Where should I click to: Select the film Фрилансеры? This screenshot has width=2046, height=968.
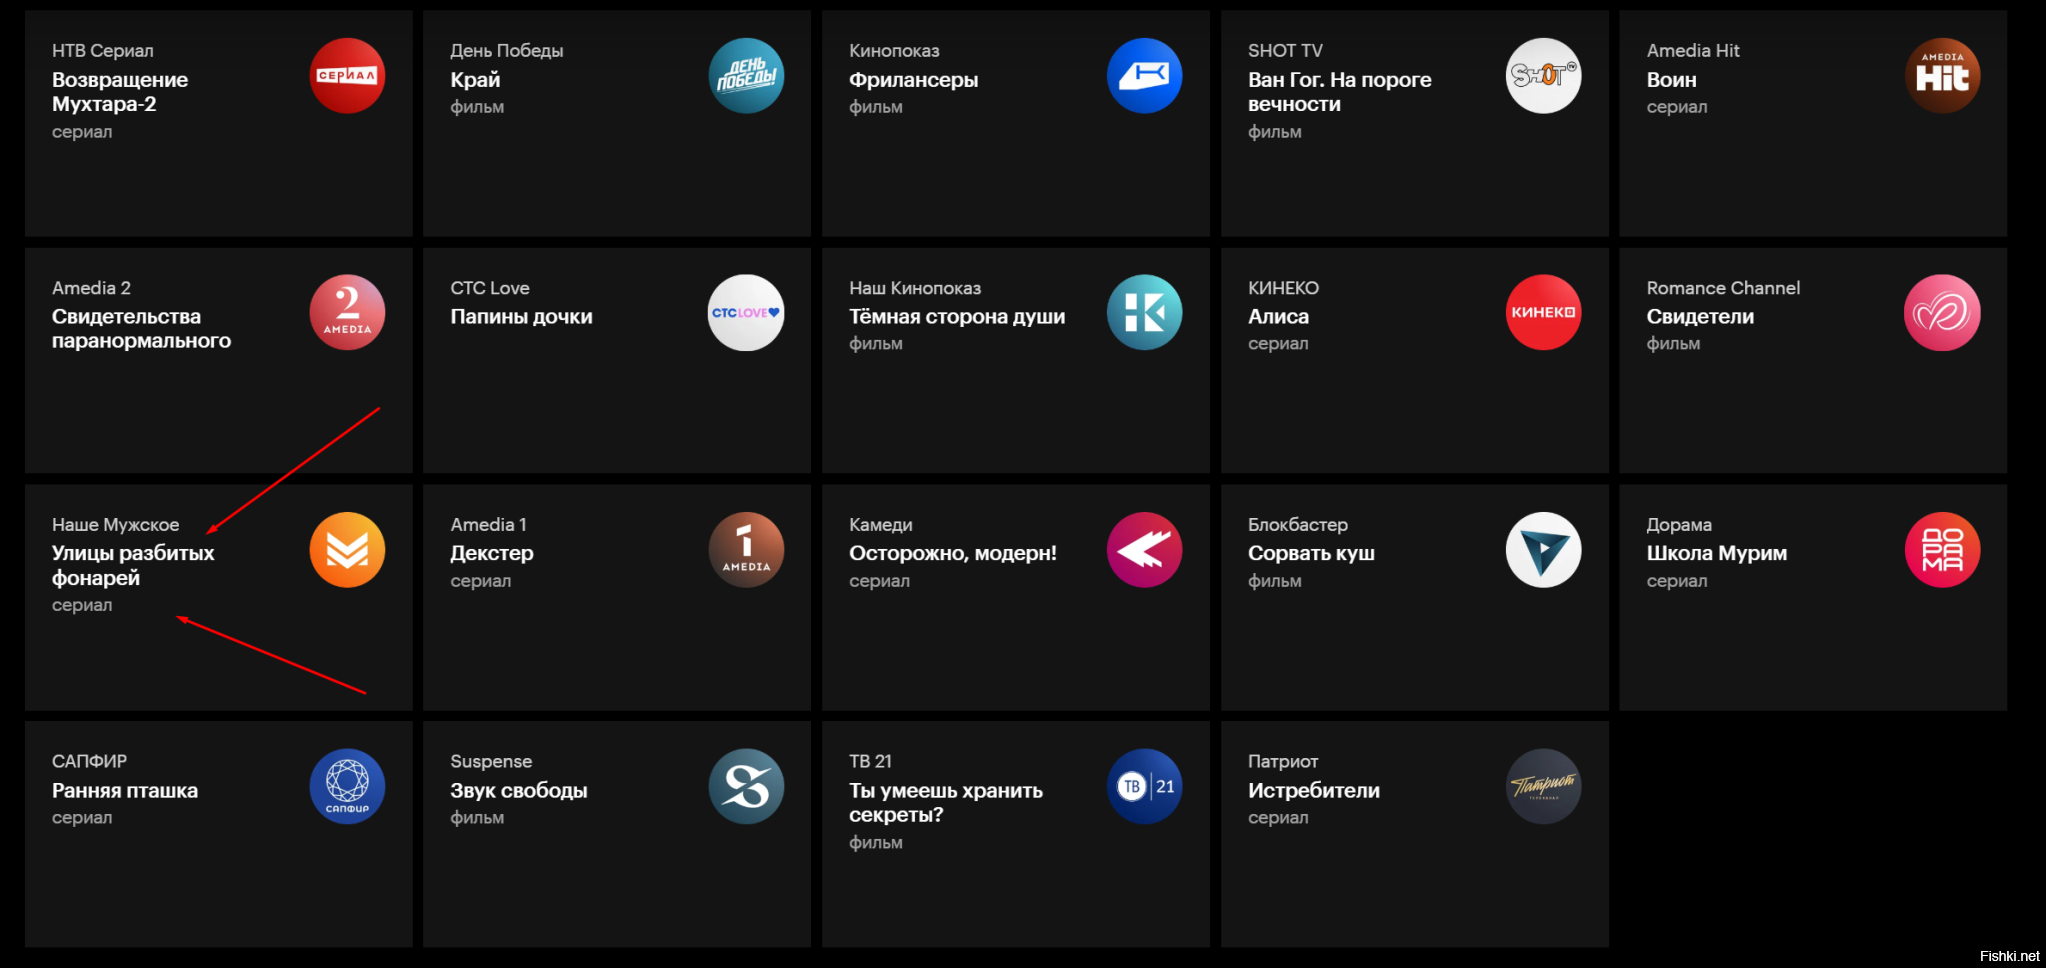913,80
